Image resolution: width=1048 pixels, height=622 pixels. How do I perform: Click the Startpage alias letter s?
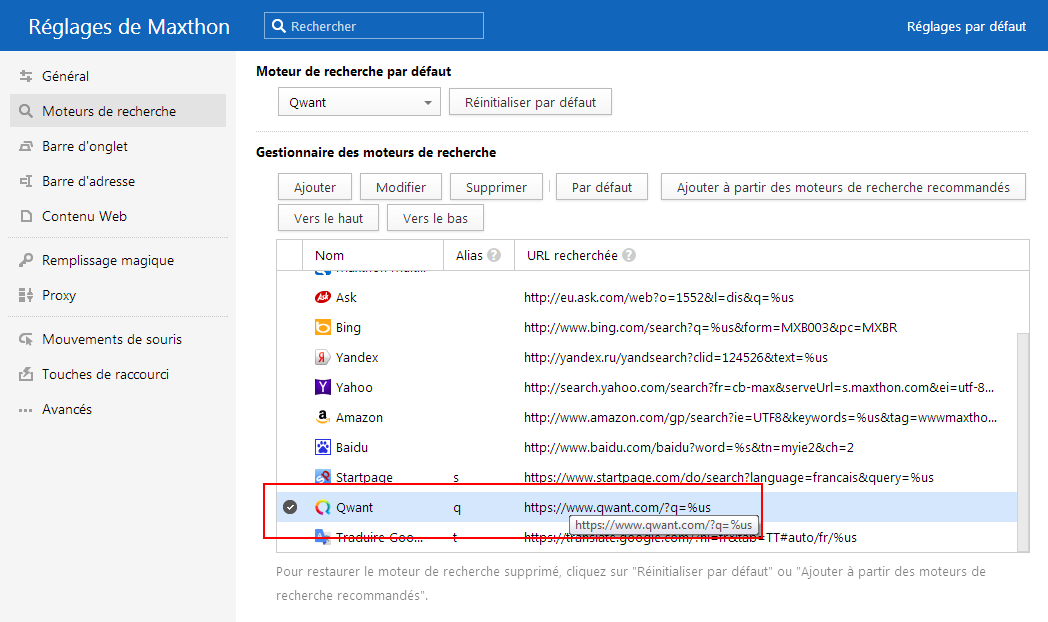(456, 478)
